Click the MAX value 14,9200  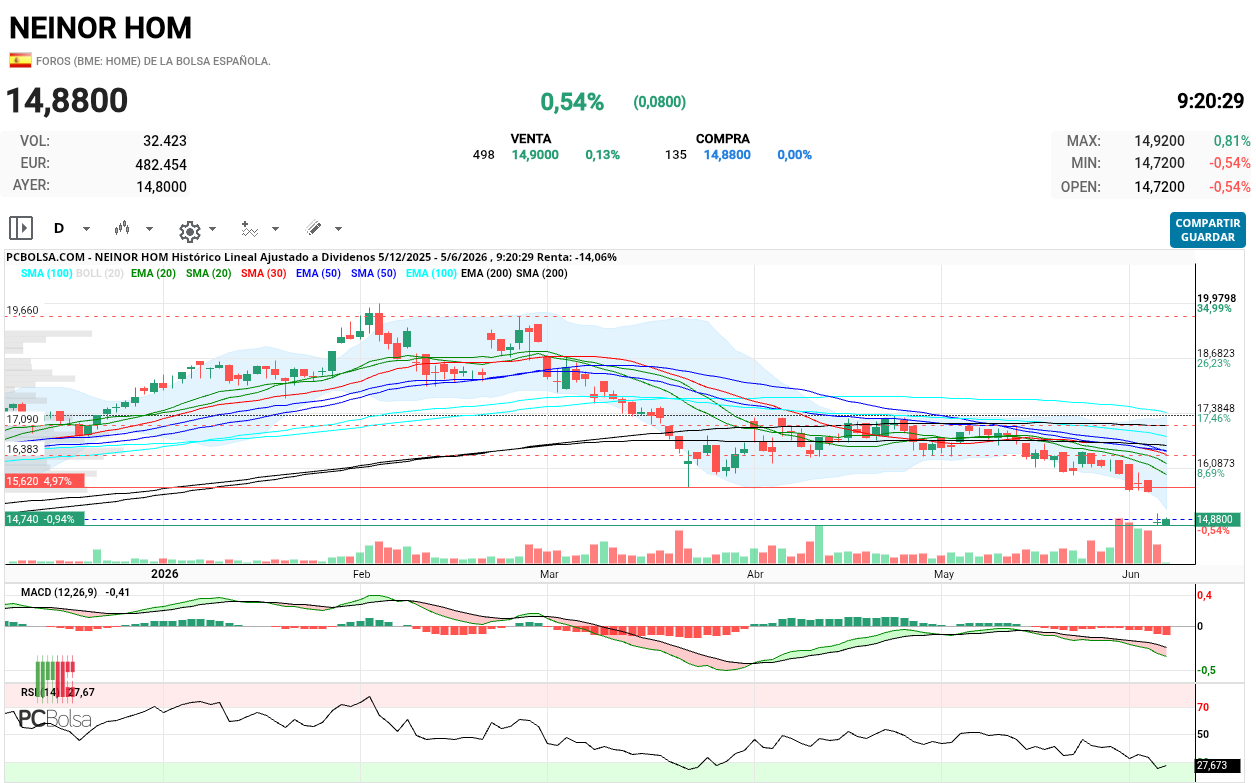point(1159,141)
